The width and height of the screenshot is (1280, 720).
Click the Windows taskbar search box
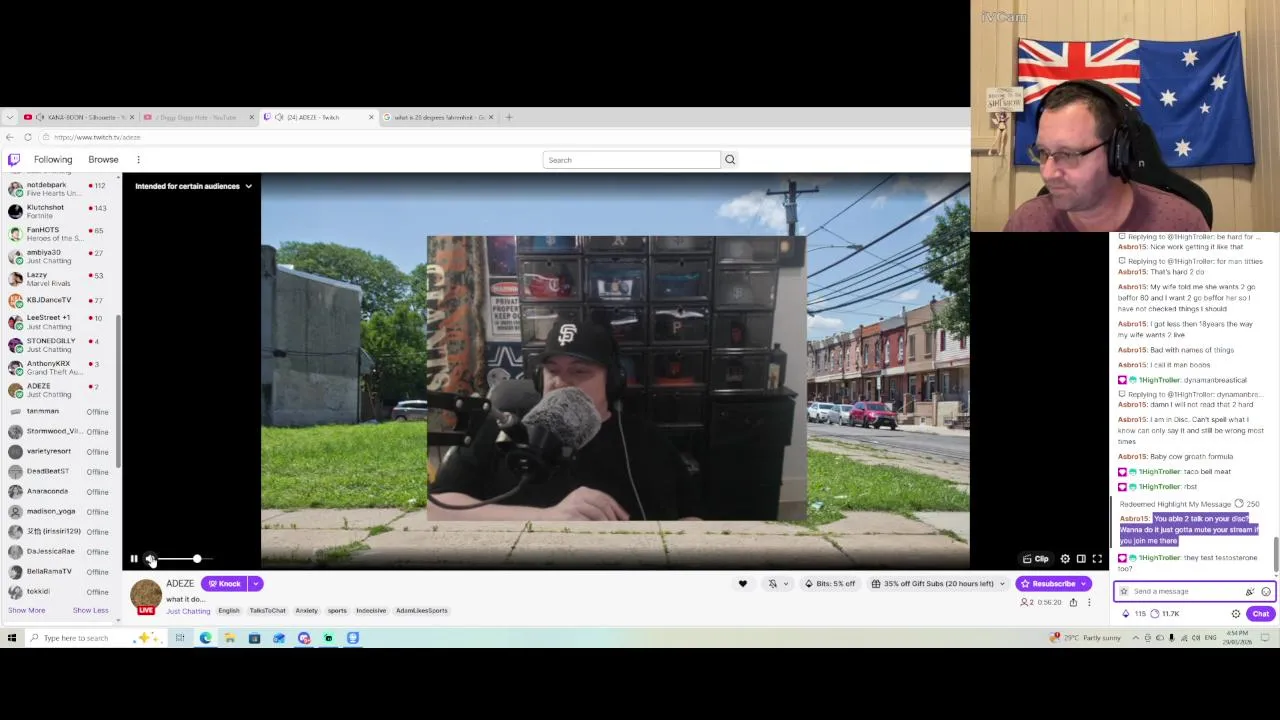tap(95, 638)
